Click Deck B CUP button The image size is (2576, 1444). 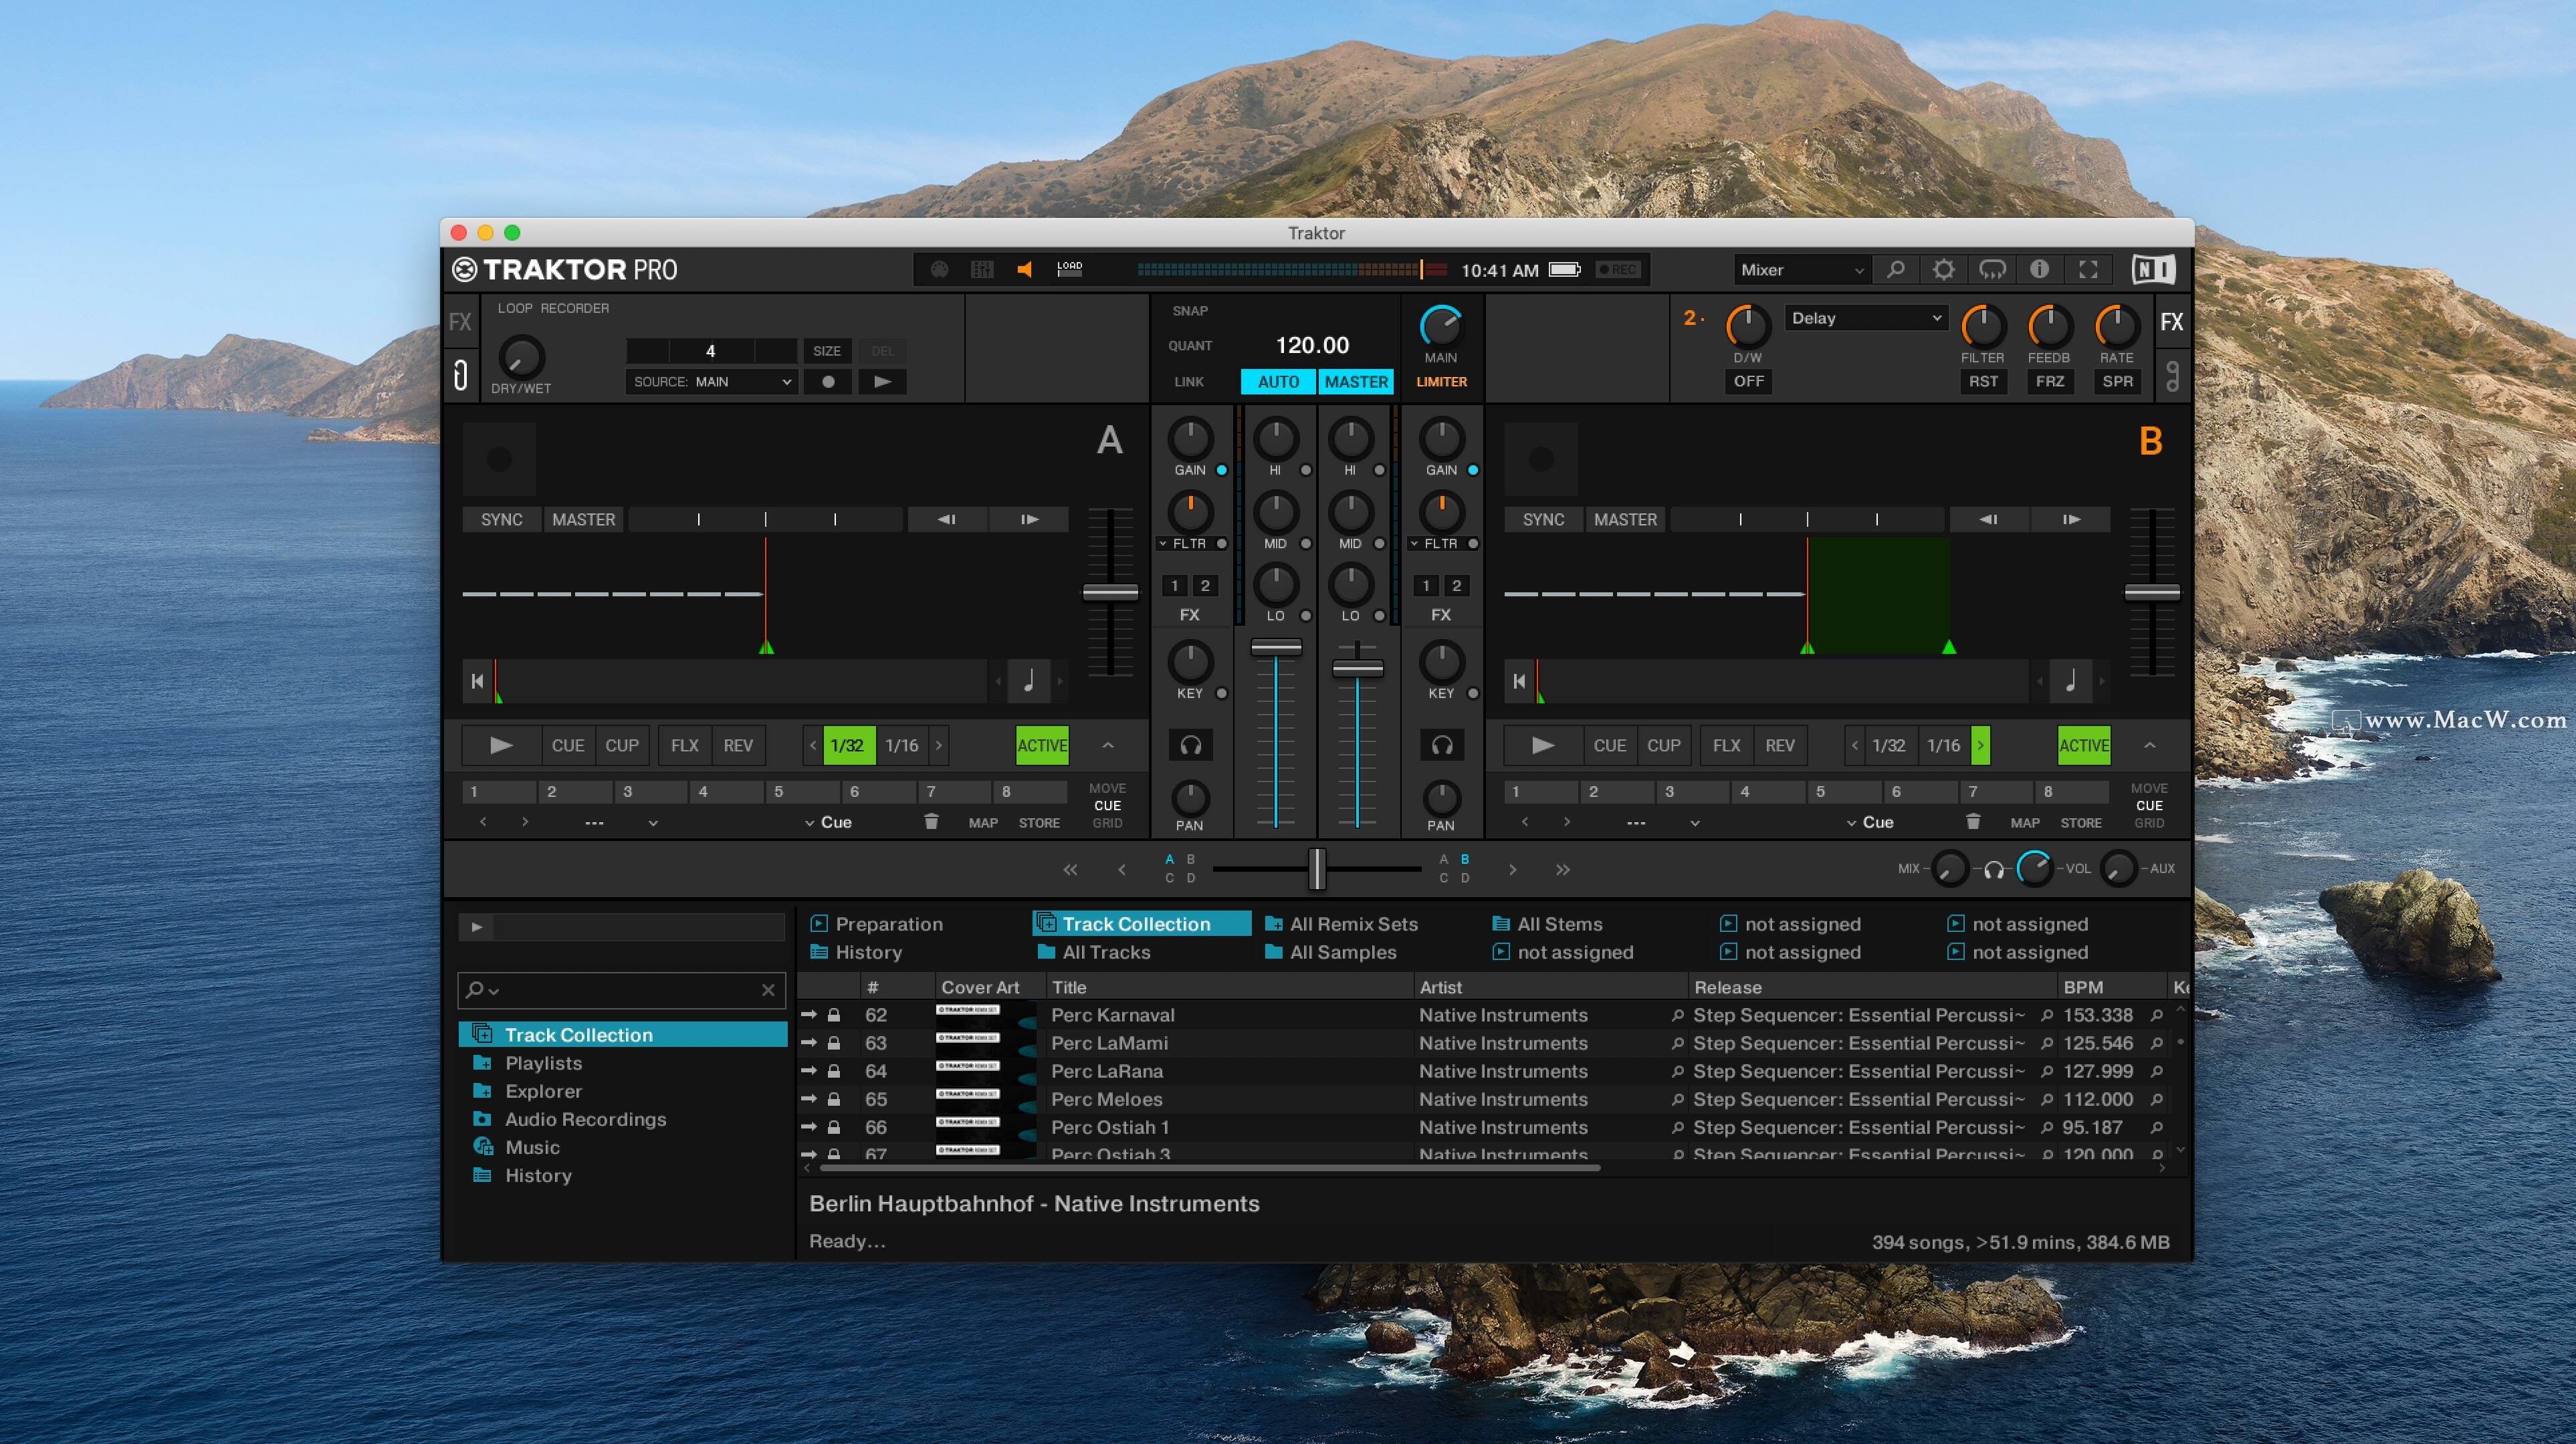coord(1664,746)
